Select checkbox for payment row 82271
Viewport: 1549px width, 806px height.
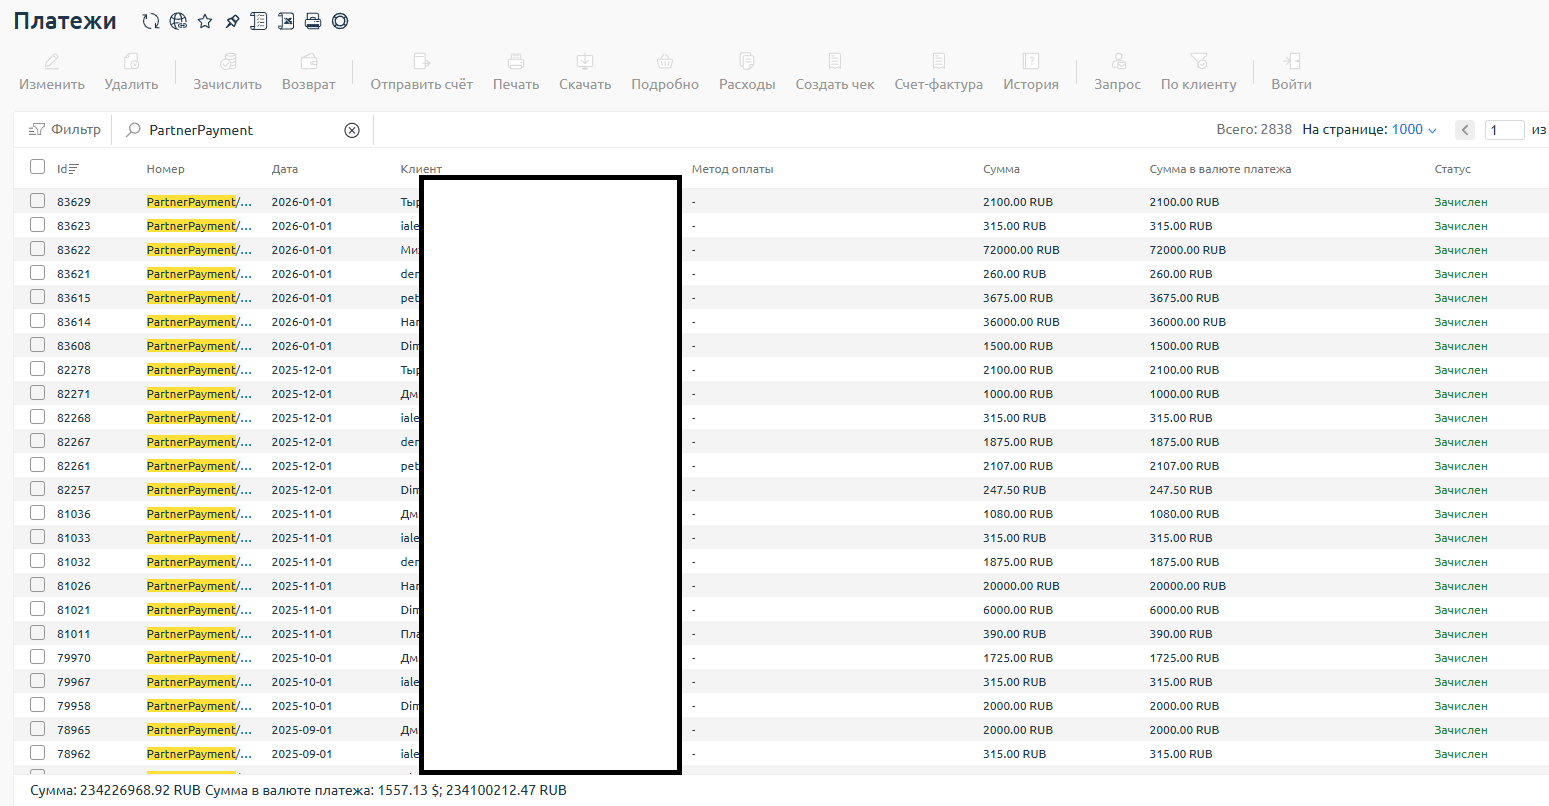pyautogui.click(x=37, y=393)
